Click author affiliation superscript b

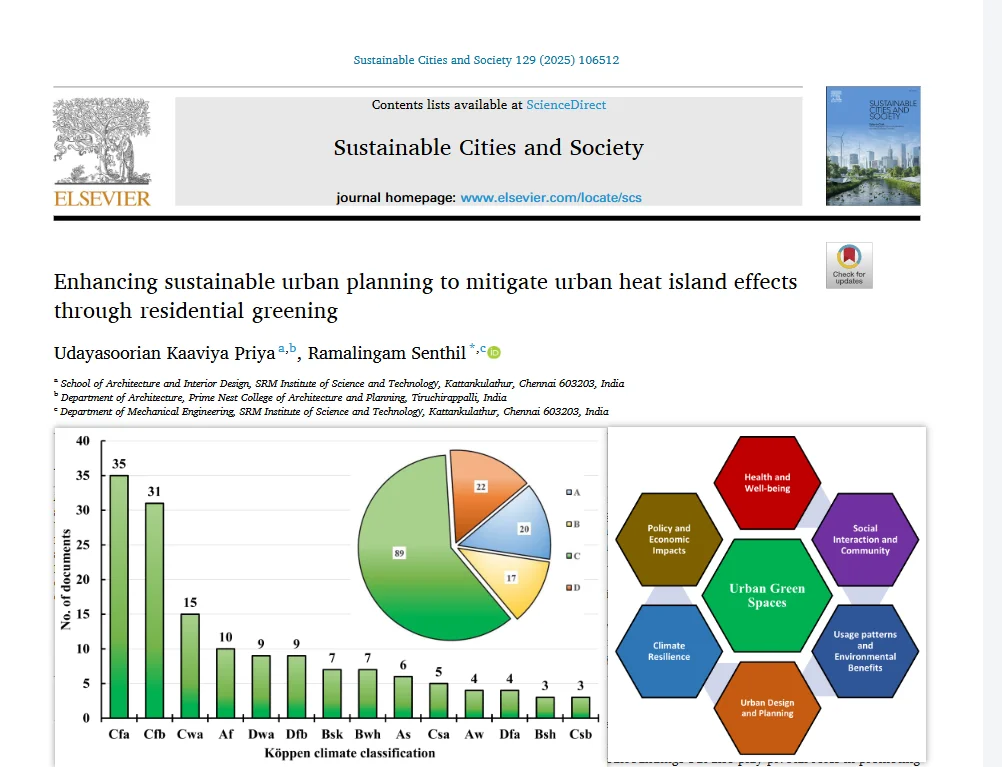click(293, 348)
